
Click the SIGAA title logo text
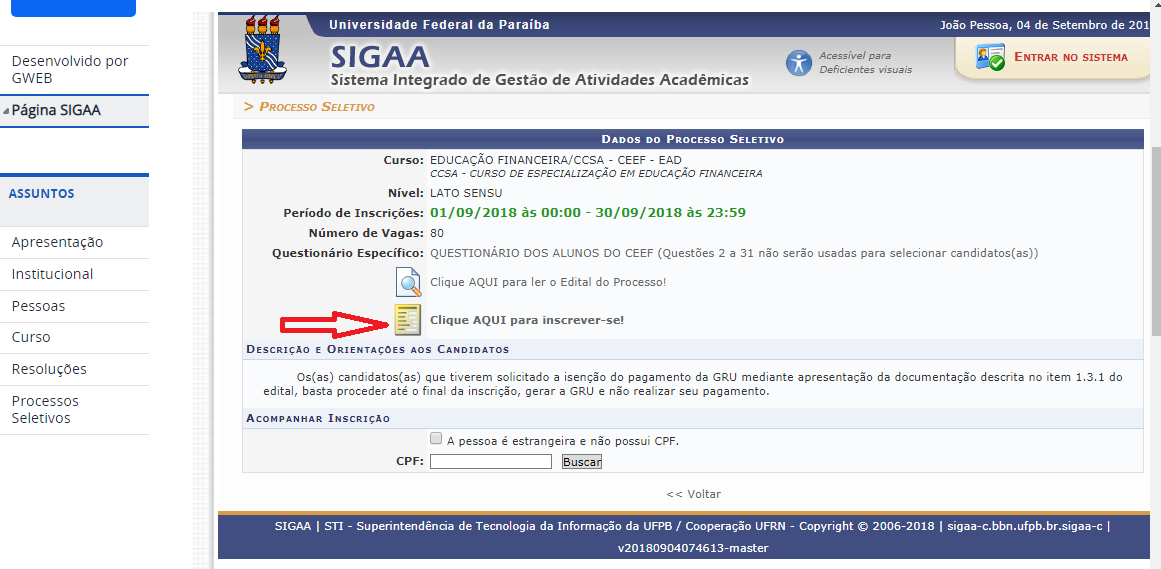[x=380, y=56]
